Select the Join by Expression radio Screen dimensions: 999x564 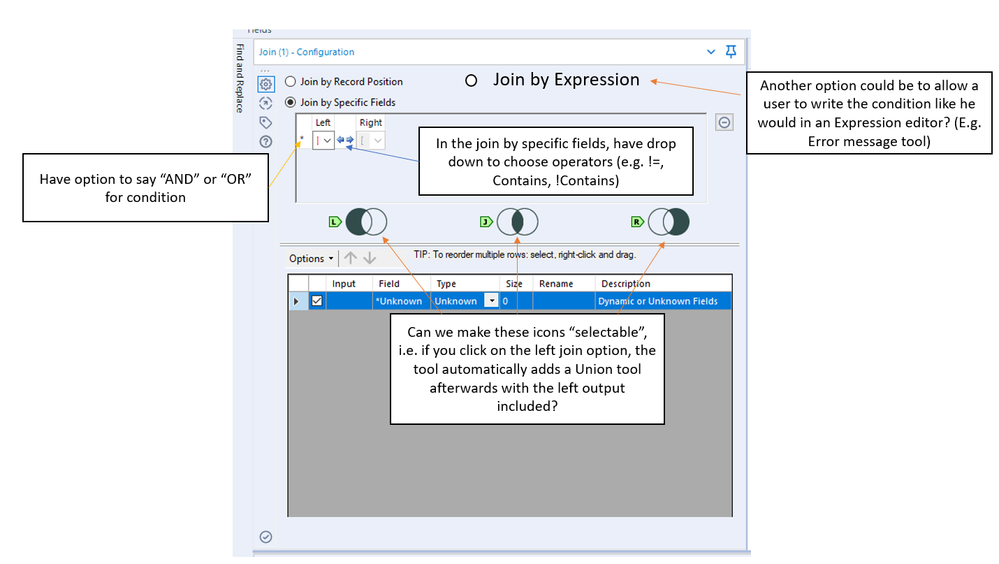click(x=471, y=81)
